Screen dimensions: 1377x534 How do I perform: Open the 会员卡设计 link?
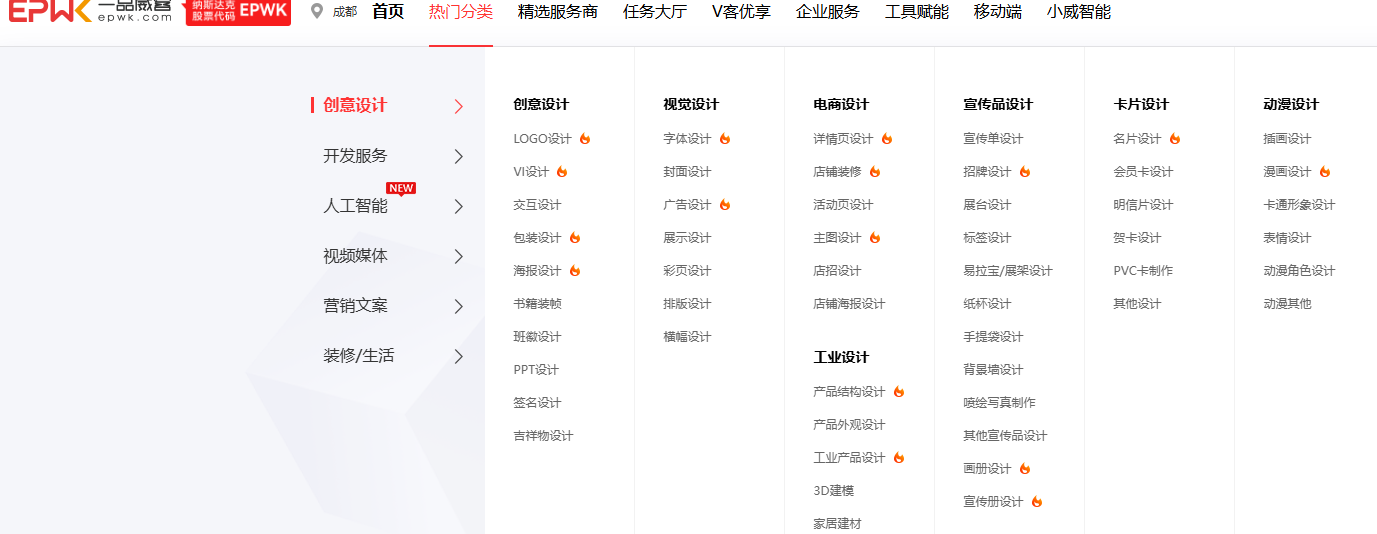[x=1143, y=172]
